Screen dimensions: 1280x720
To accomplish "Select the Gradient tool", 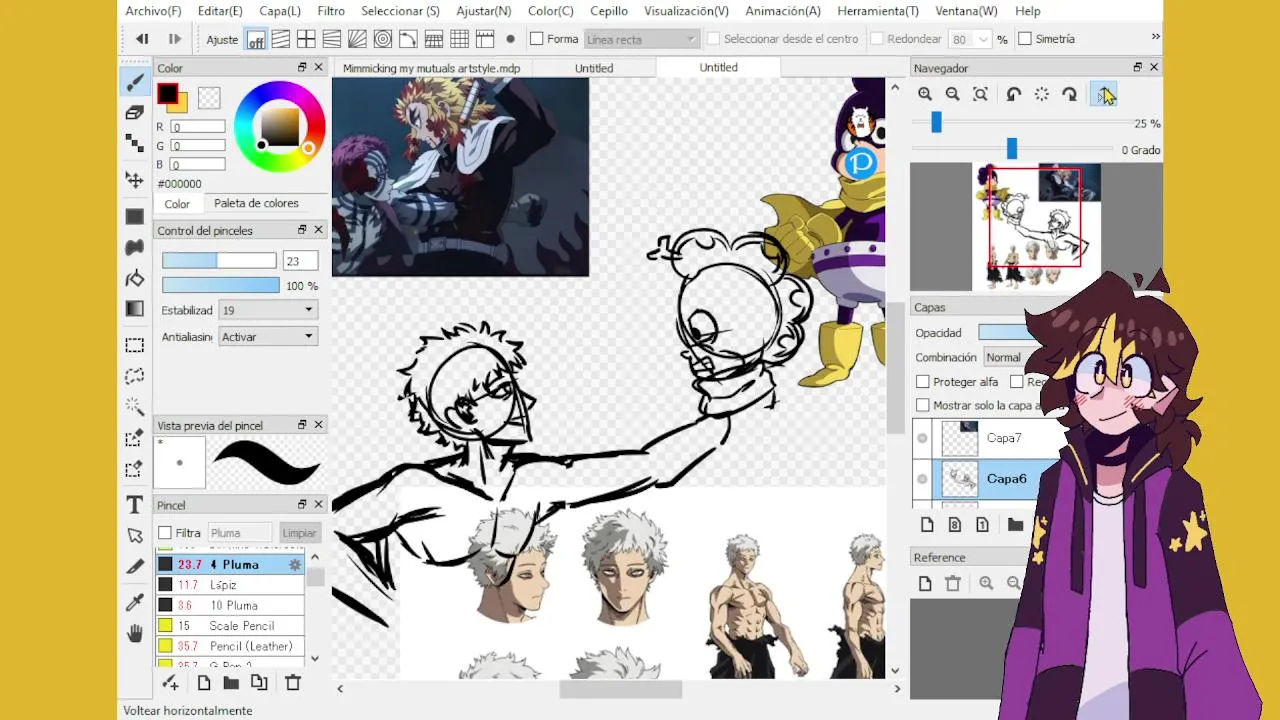I will [134, 309].
